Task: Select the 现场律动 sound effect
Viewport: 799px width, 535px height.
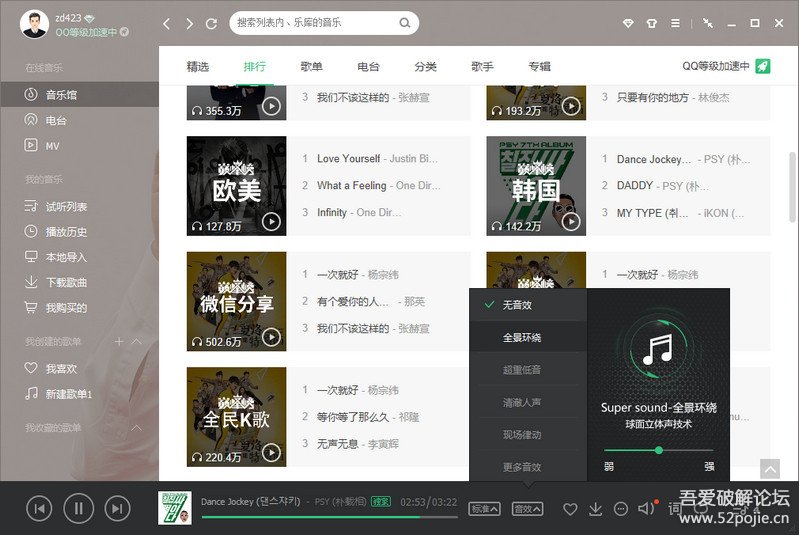Action: (x=528, y=435)
